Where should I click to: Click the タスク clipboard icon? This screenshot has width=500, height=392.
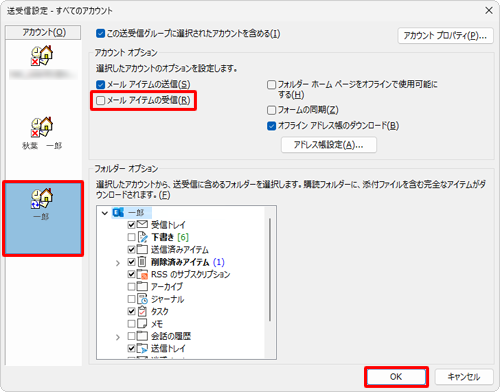(142, 311)
